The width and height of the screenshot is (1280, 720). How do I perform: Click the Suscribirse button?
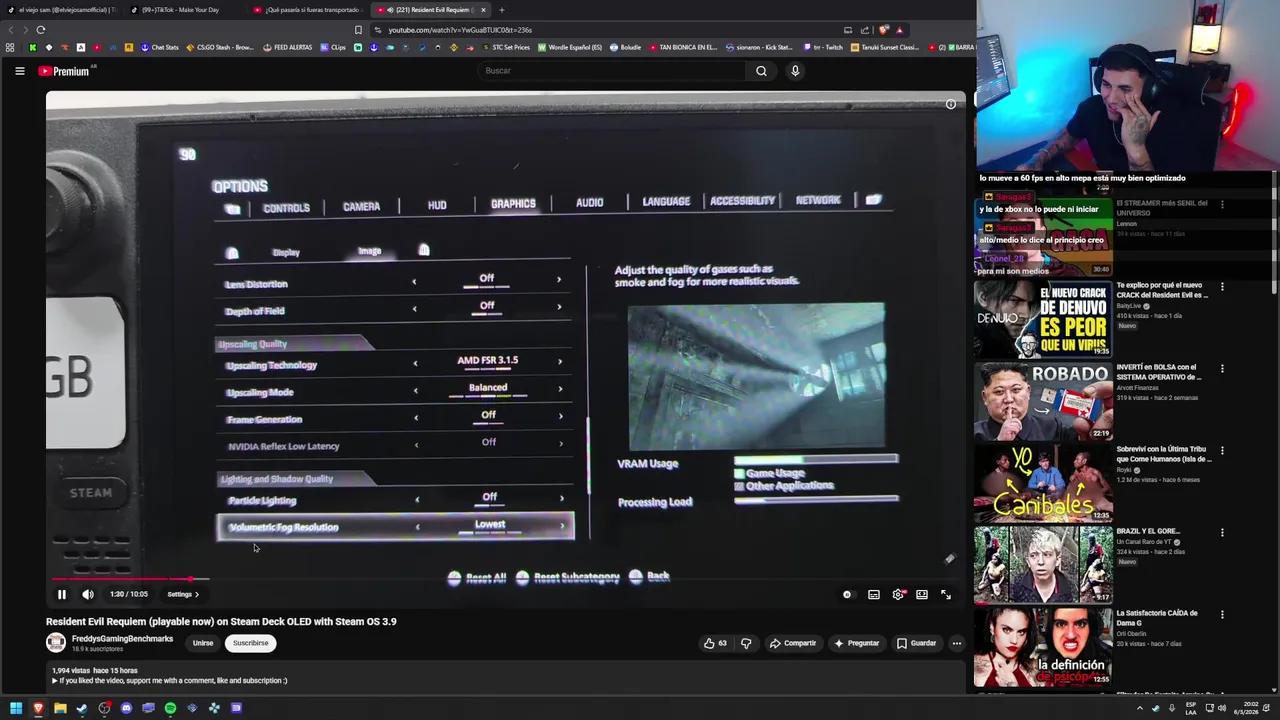pyautogui.click(x=251, y=643)
